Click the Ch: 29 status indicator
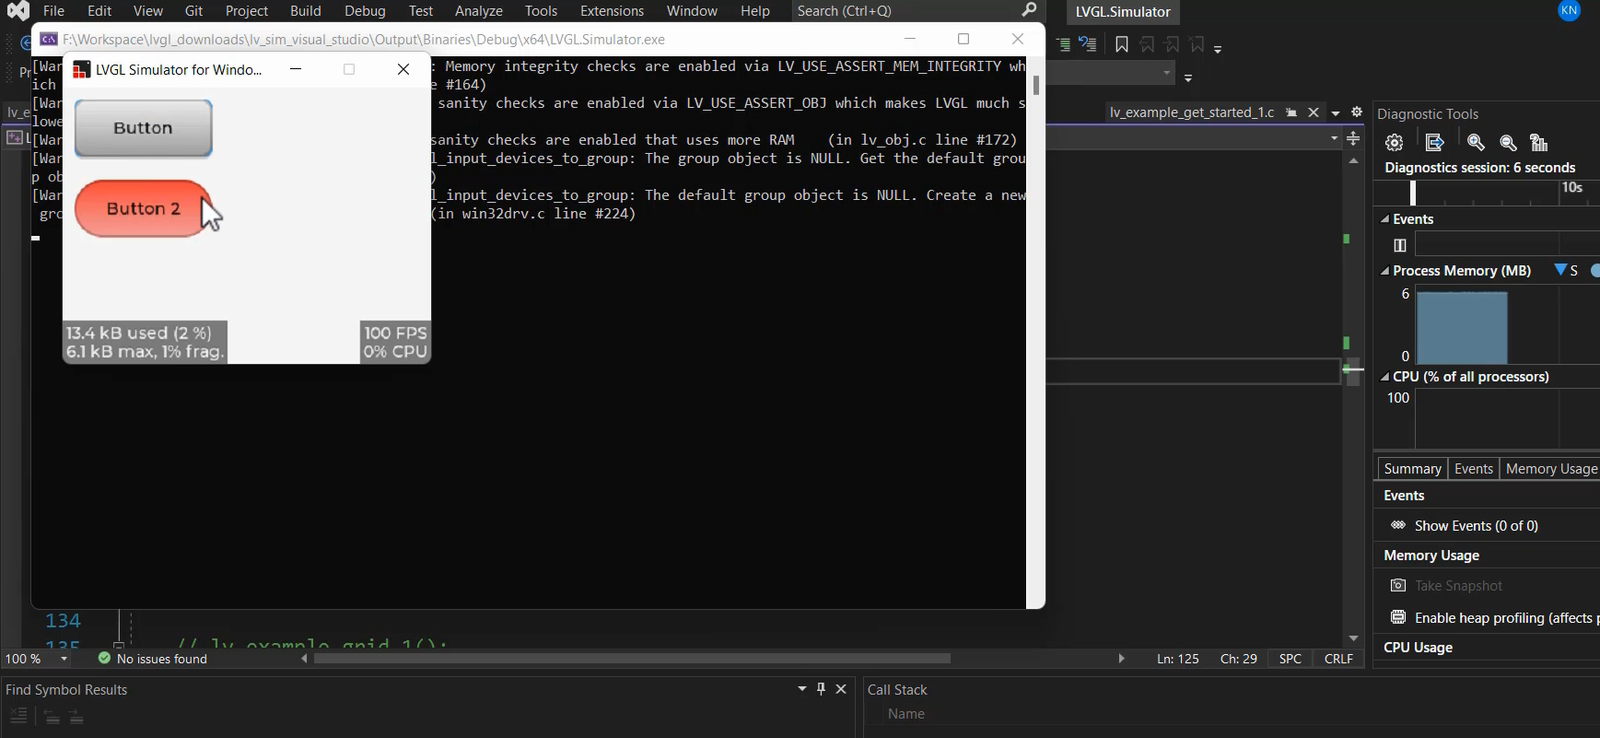 pyautogui.click(x=1238, y=659)
